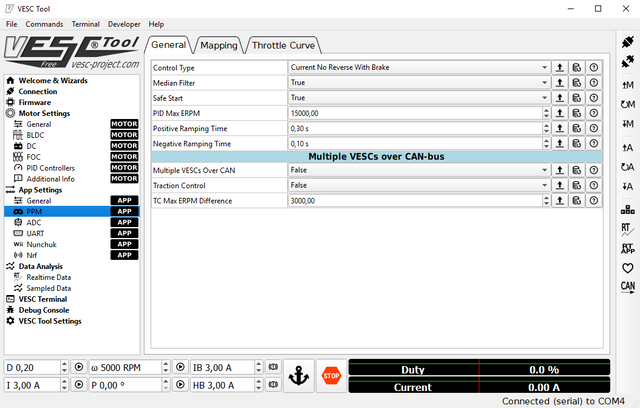
Task: Click the PID Max ERPM value field
Action: pyautogui.click(x=416, y=113)
